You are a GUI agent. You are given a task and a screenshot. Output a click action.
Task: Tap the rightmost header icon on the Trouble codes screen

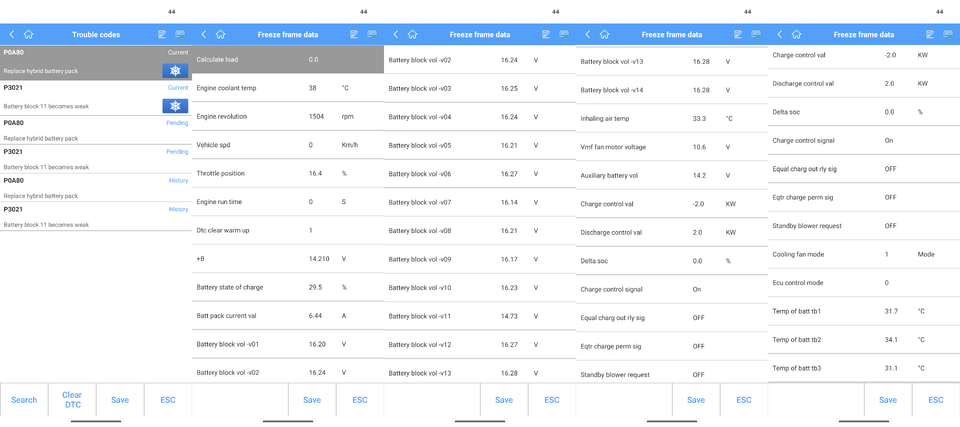[x=180, y=34]
